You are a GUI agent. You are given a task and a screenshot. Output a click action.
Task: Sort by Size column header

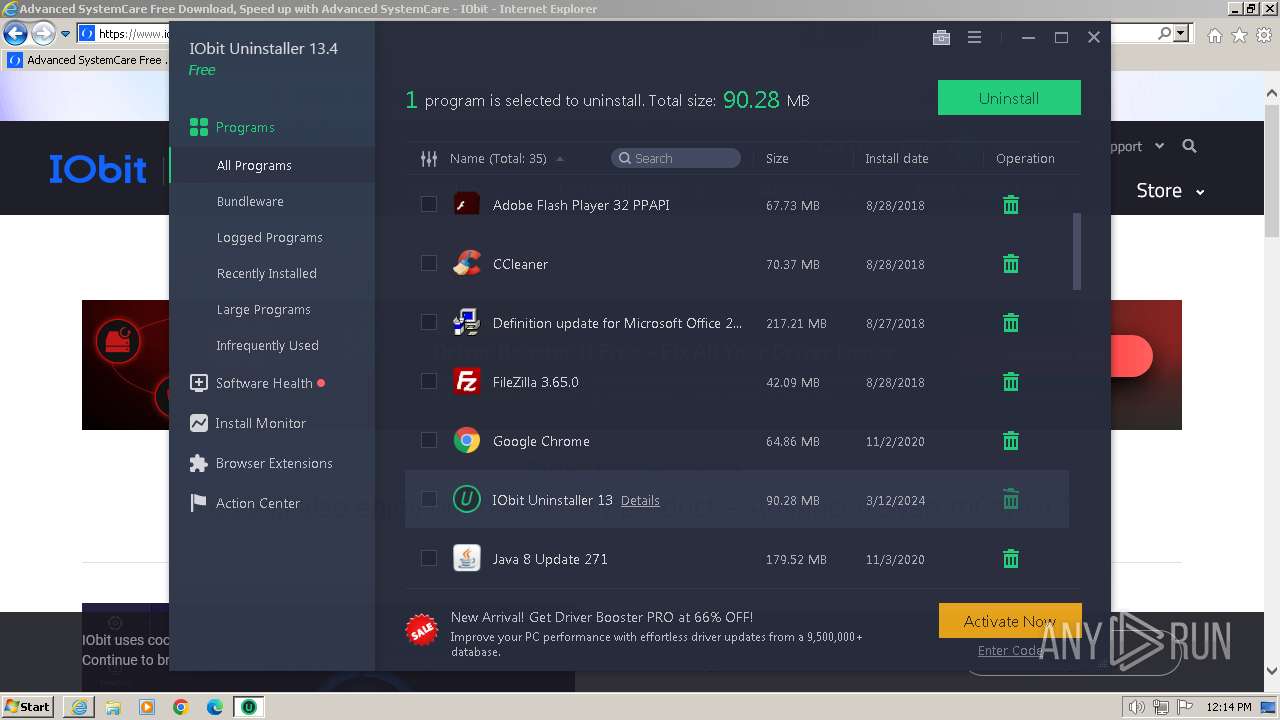pos(777,158)
